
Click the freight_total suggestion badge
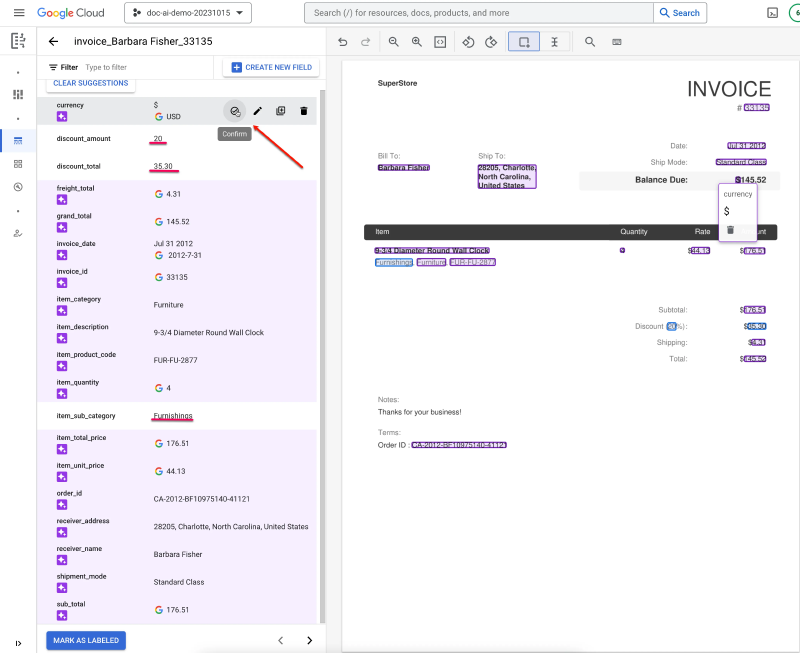click(x=62, y=200)
